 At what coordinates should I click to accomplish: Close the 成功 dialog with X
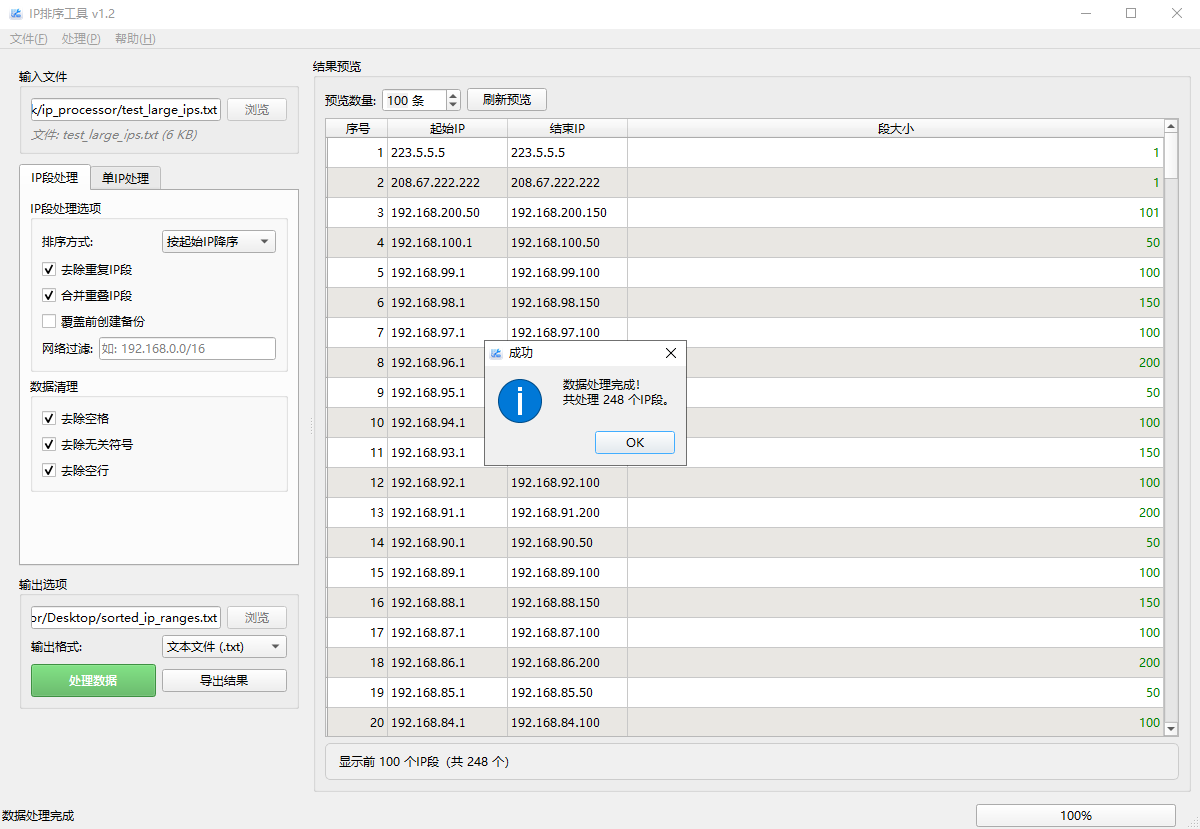[670, 353]
